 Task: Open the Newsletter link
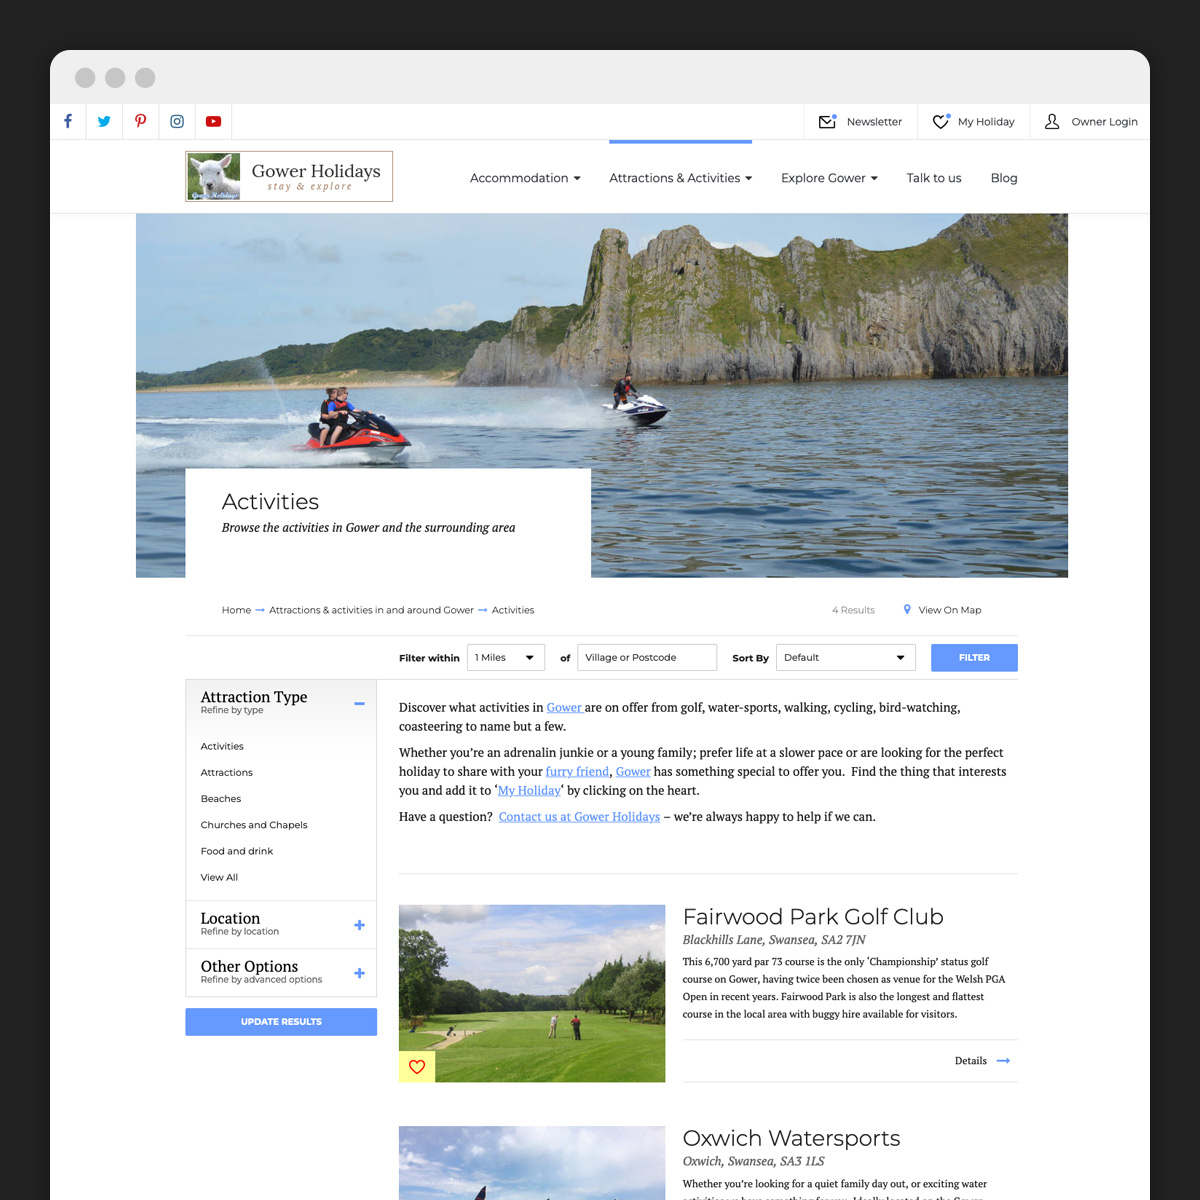pyautogui.click(x=874, y=122)
